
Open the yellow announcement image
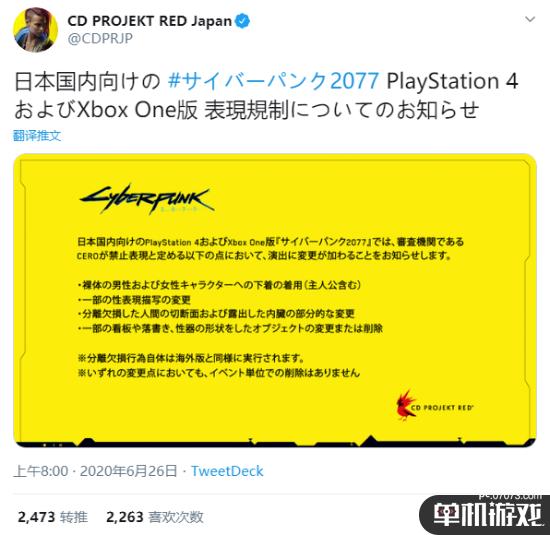click(275, 301)
